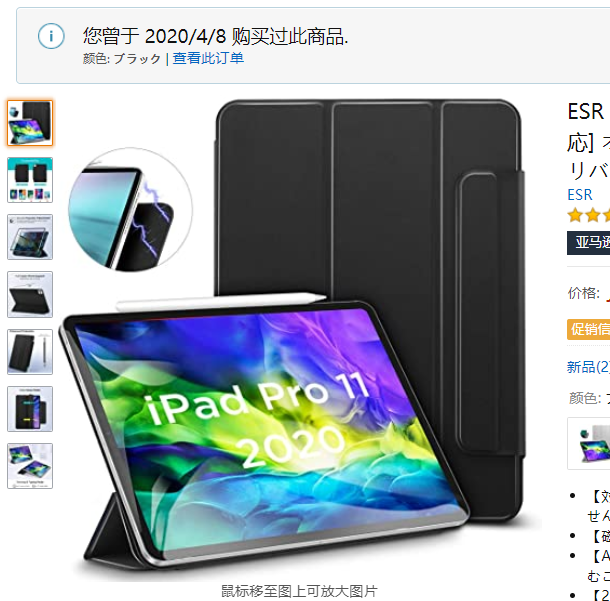Click the circular magnetic charging inset image
The image size is (610, 601).
point(130,209)
